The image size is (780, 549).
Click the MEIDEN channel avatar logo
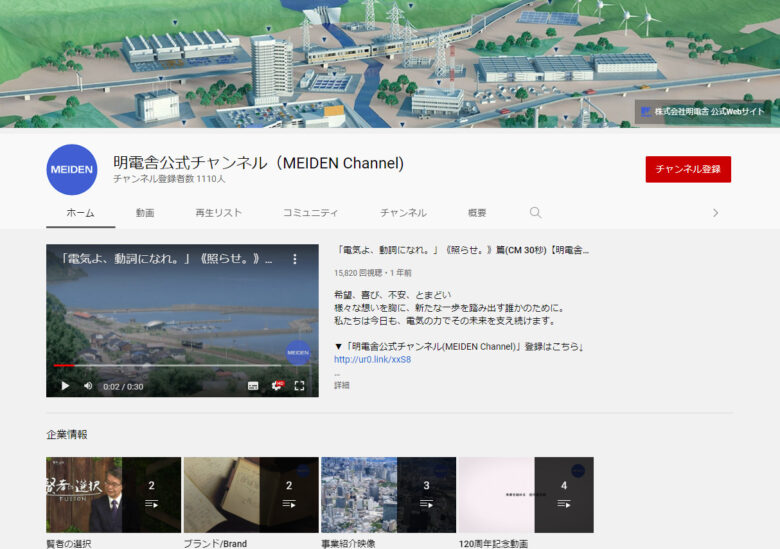pos(72,170)
